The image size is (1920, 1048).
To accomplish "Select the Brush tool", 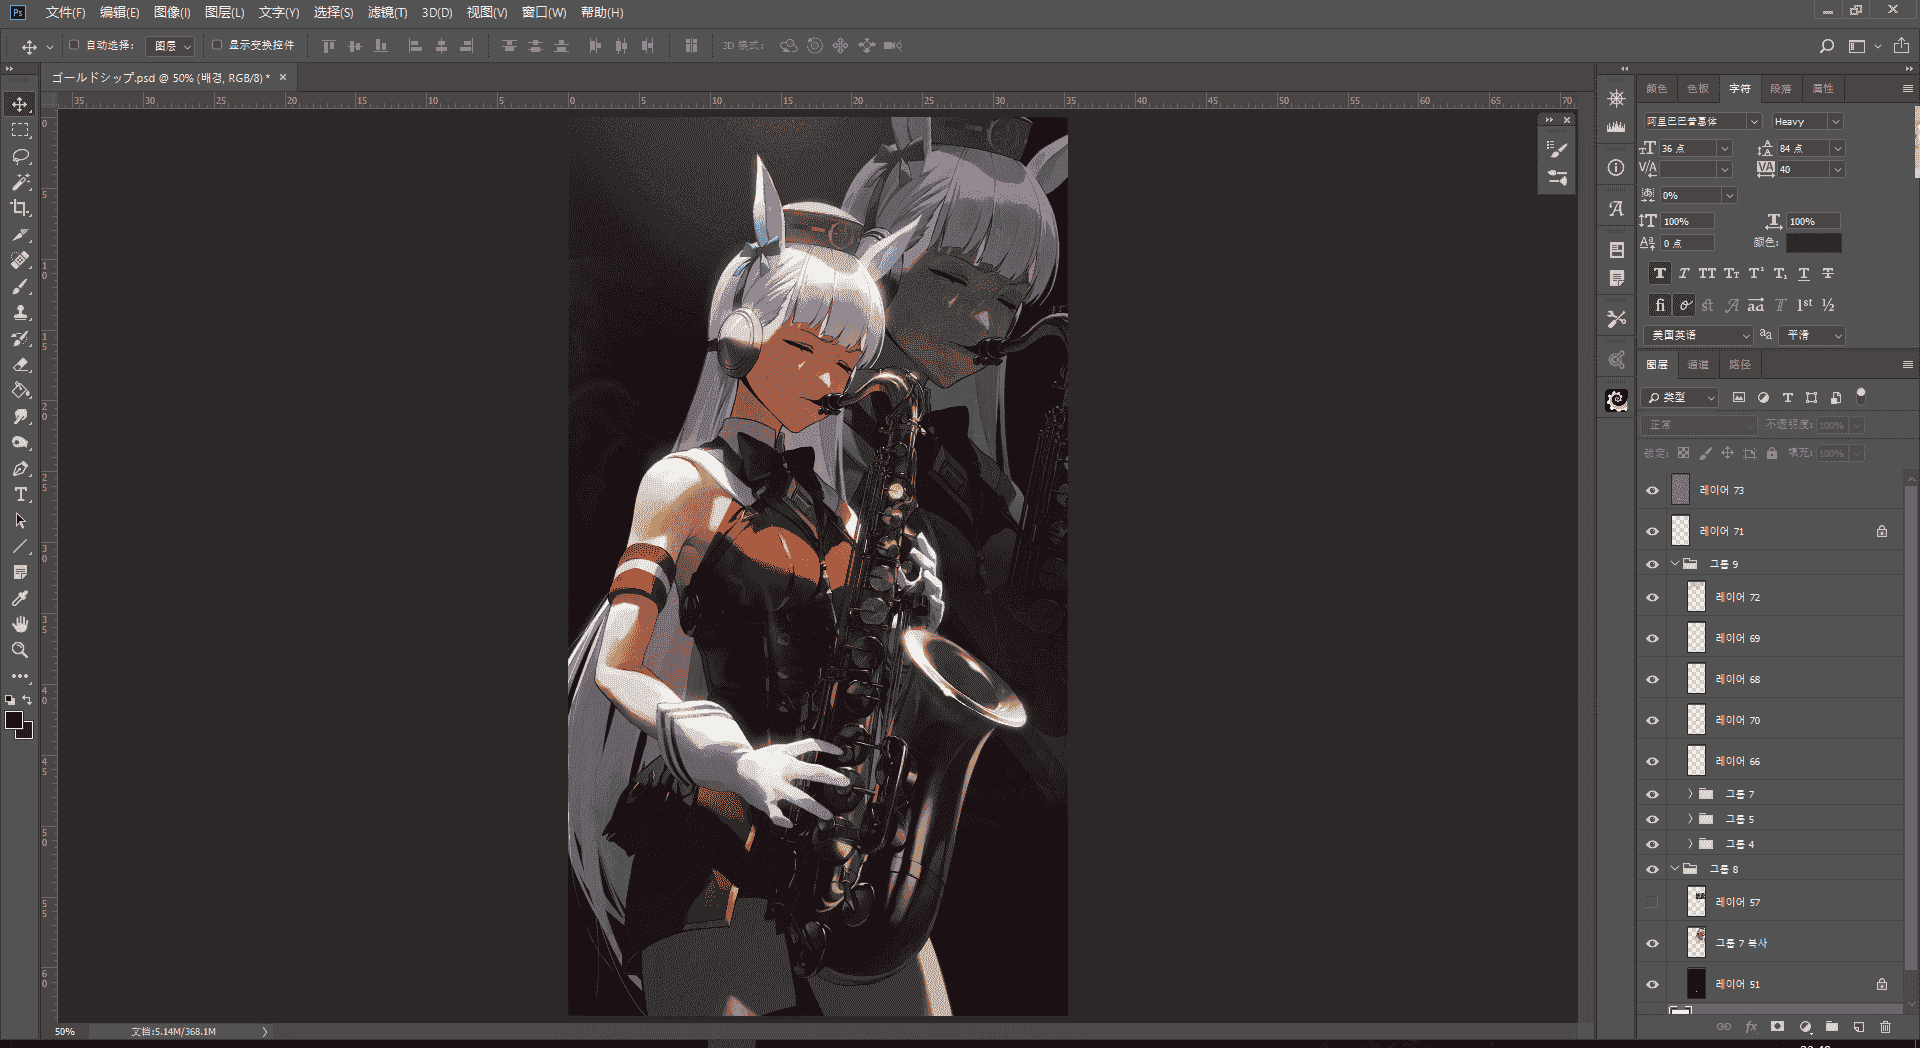I will click(20, 286).
